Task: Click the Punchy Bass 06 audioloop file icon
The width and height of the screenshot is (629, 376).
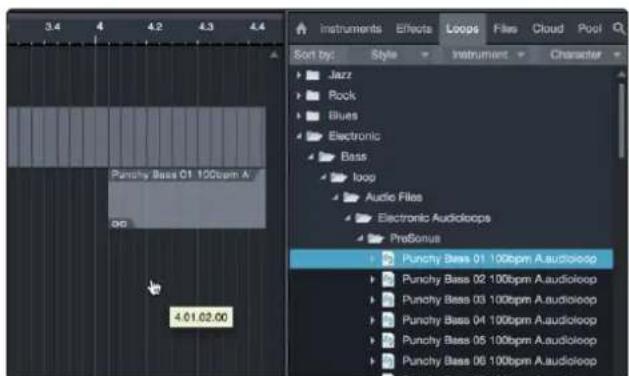Action: (x=388, y=361)
